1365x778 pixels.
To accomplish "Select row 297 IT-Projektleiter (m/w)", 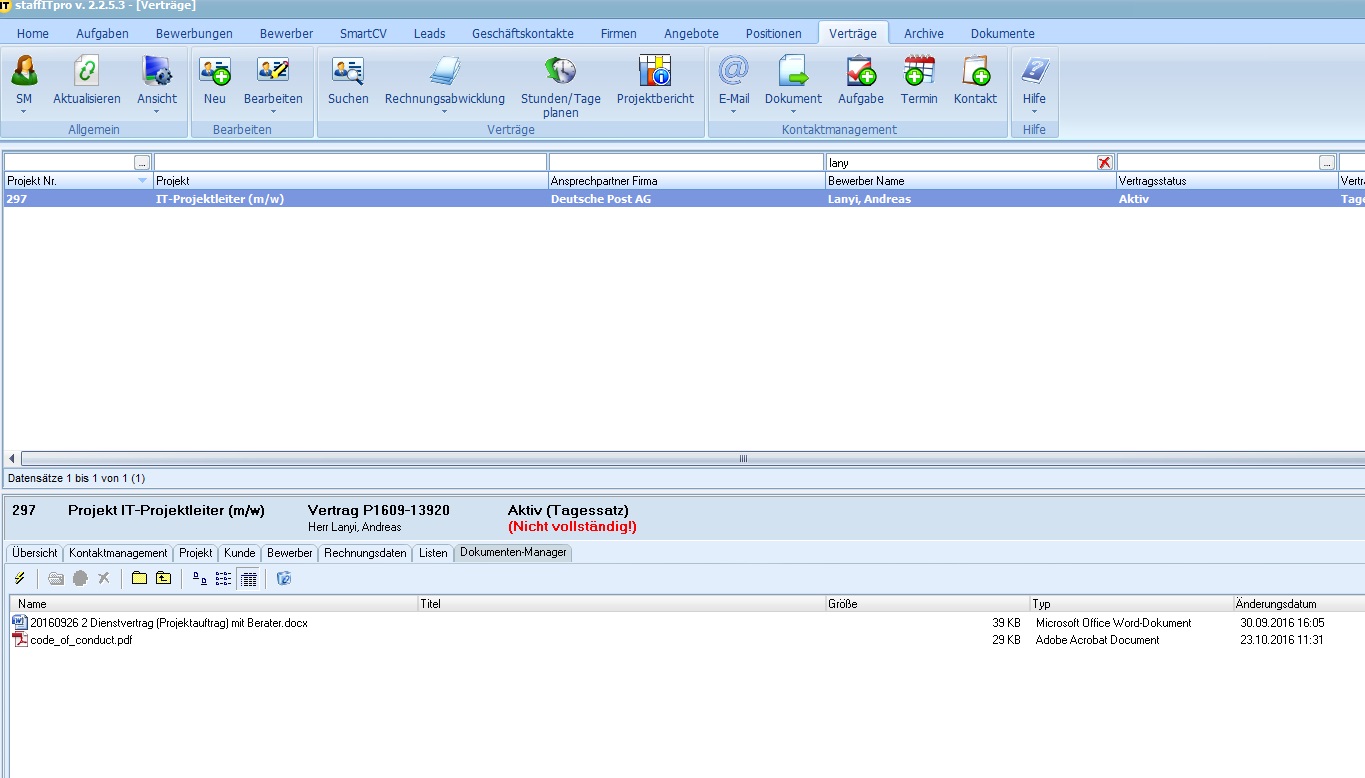I will [x=684, y=199].
